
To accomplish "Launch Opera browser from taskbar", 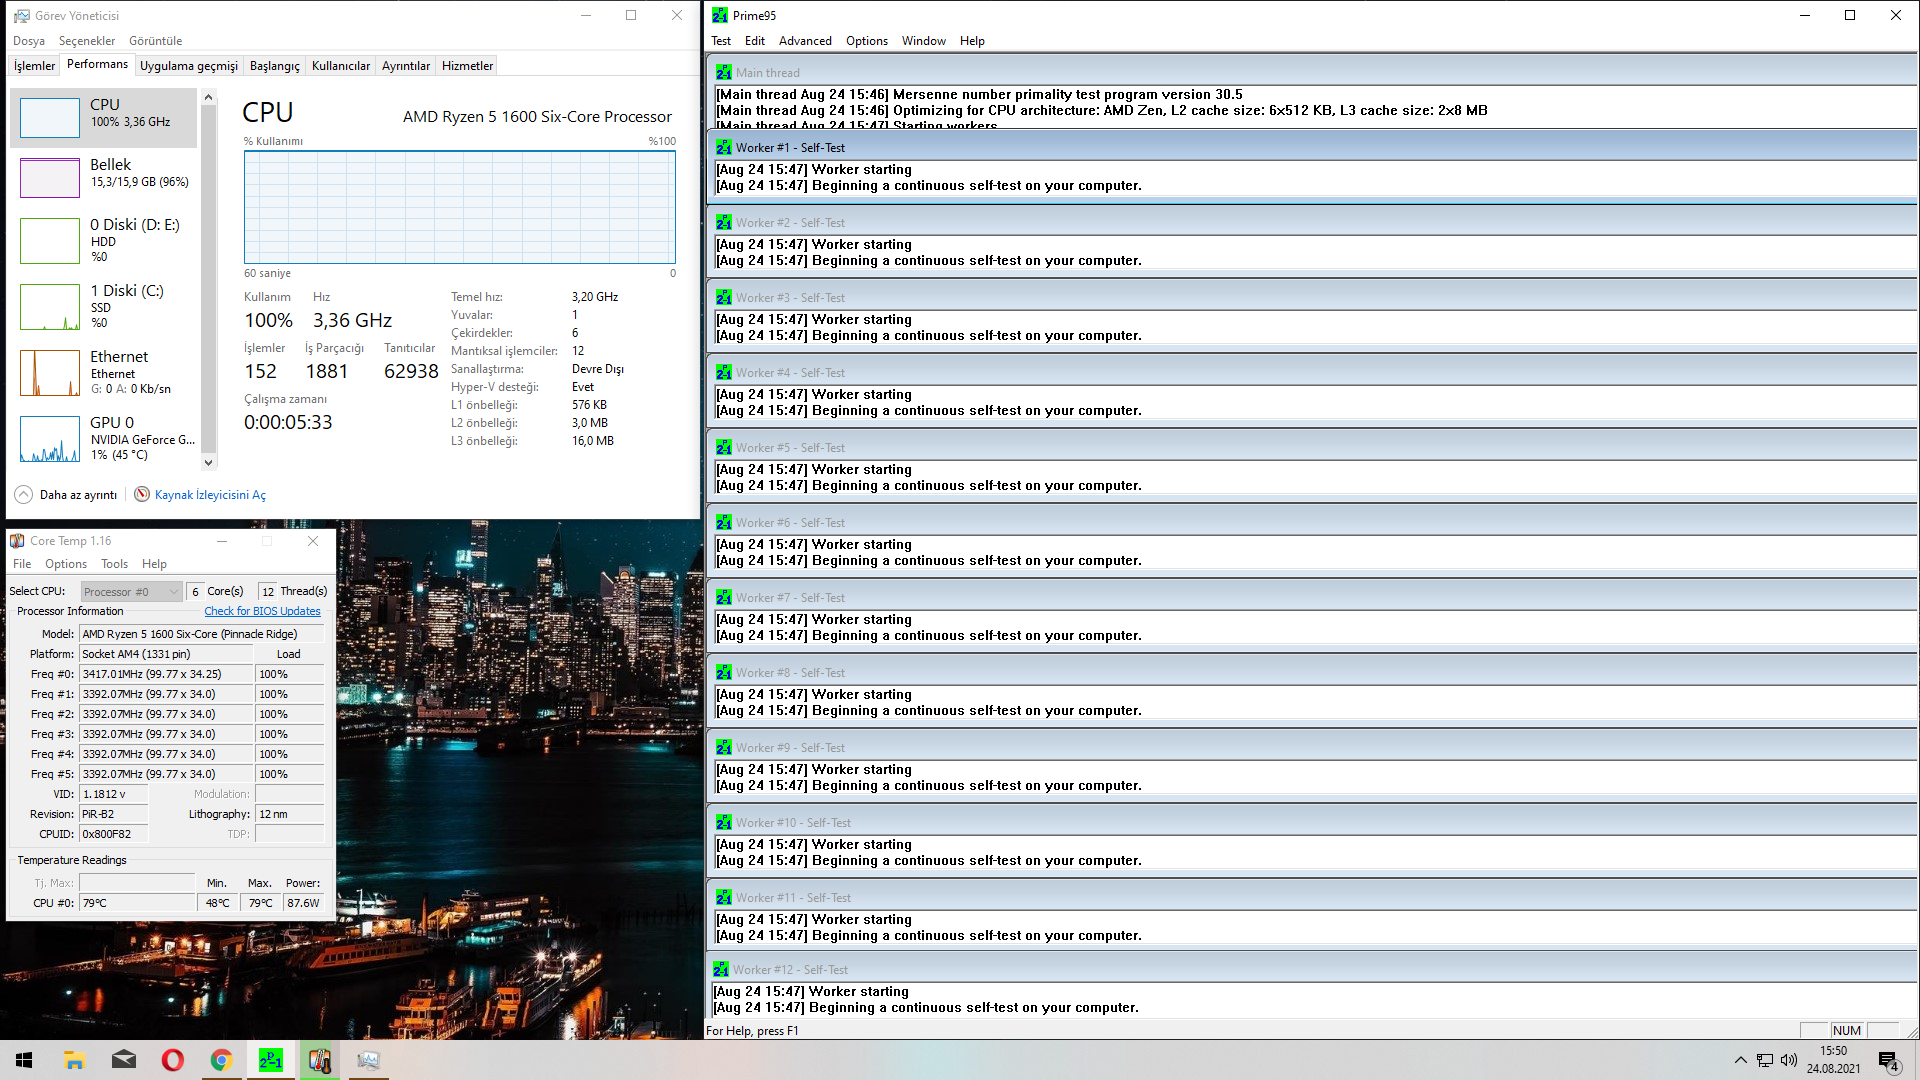I will (172, 1060).
